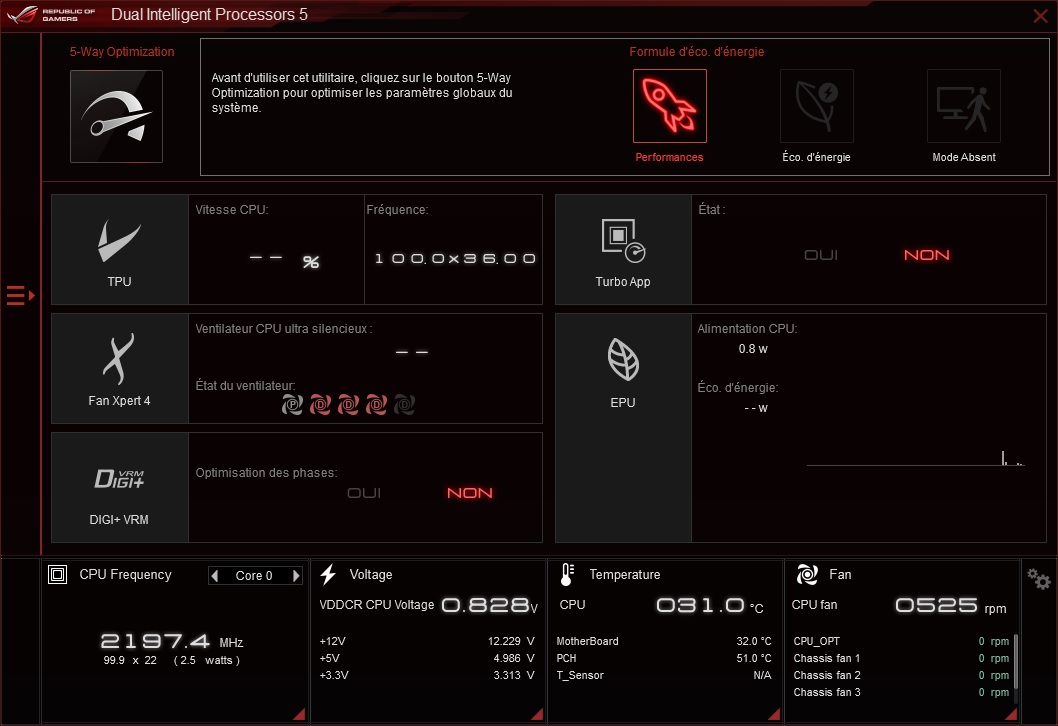Switch to next core with right arrow
Screen dimensions: 1058x726
click(x=296, y=576)
